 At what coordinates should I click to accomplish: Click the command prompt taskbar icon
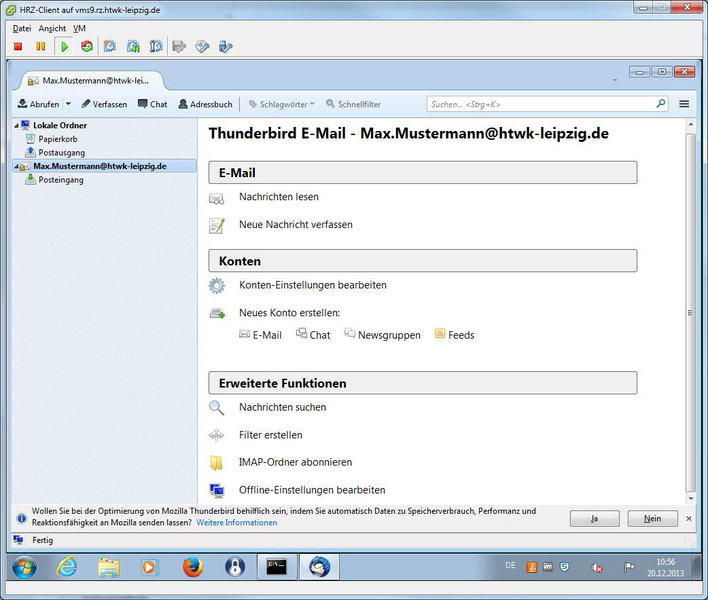point(277,567)
